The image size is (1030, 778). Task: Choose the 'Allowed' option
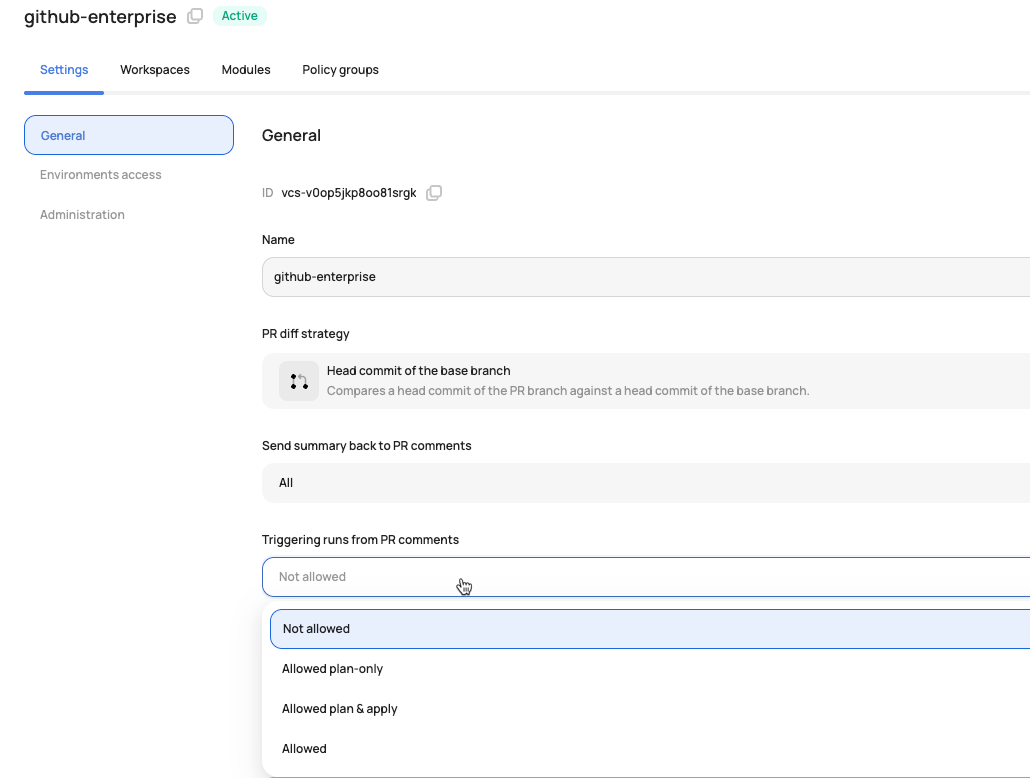[x=650, y=749]
